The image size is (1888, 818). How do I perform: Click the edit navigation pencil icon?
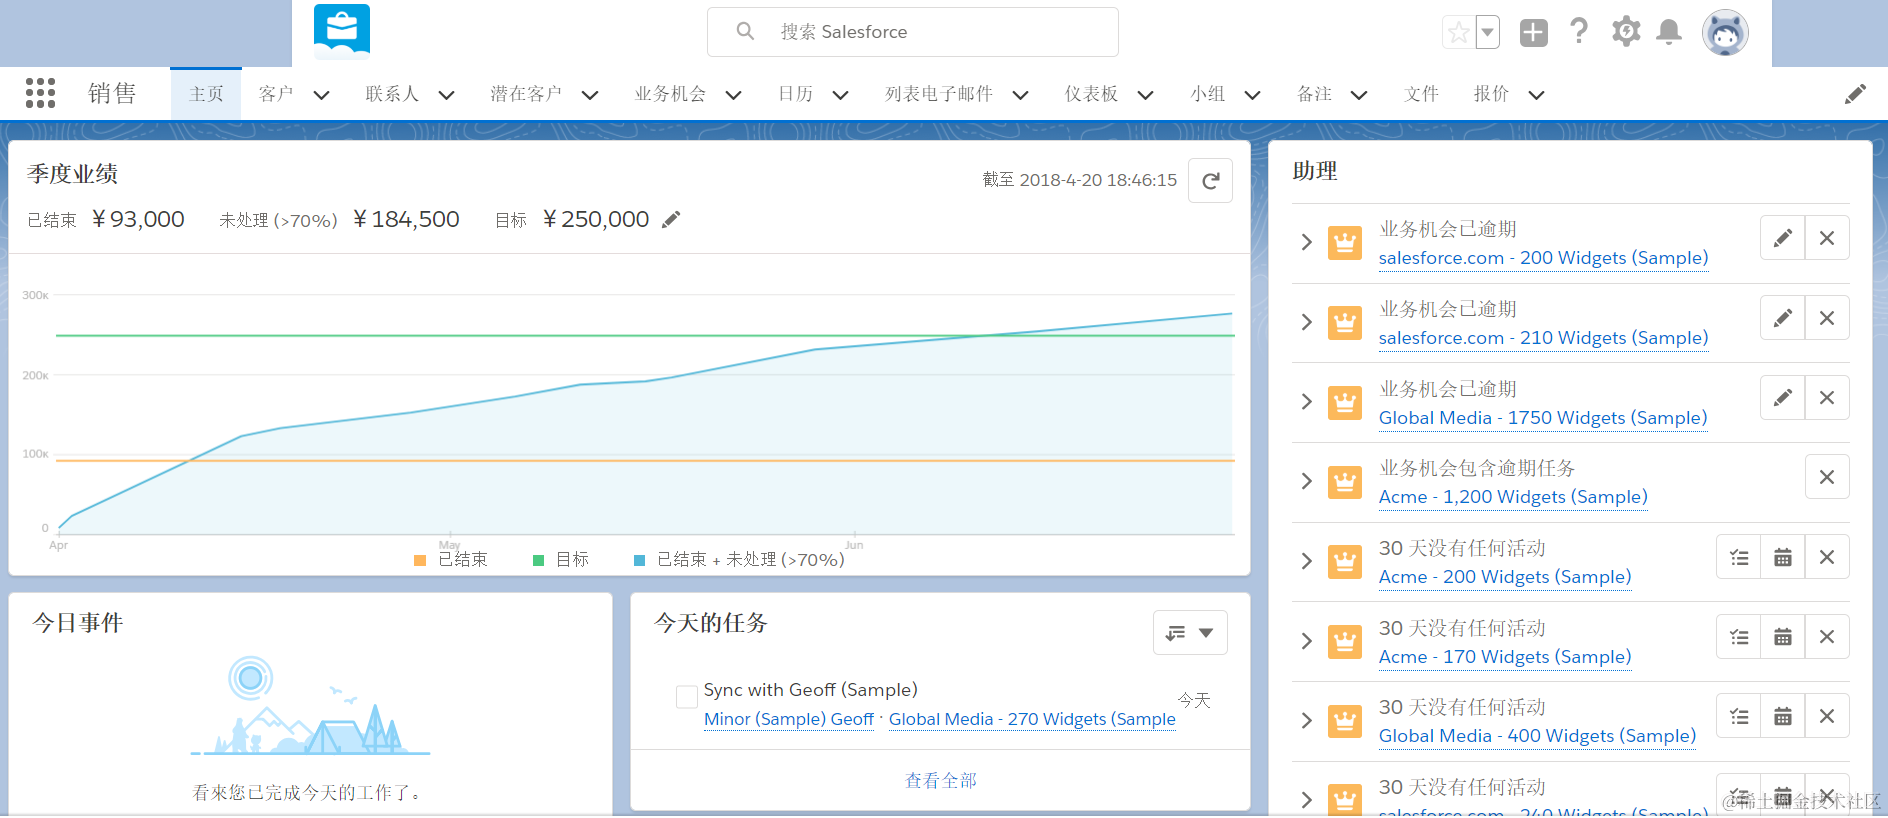click(x=1855, y=94)
